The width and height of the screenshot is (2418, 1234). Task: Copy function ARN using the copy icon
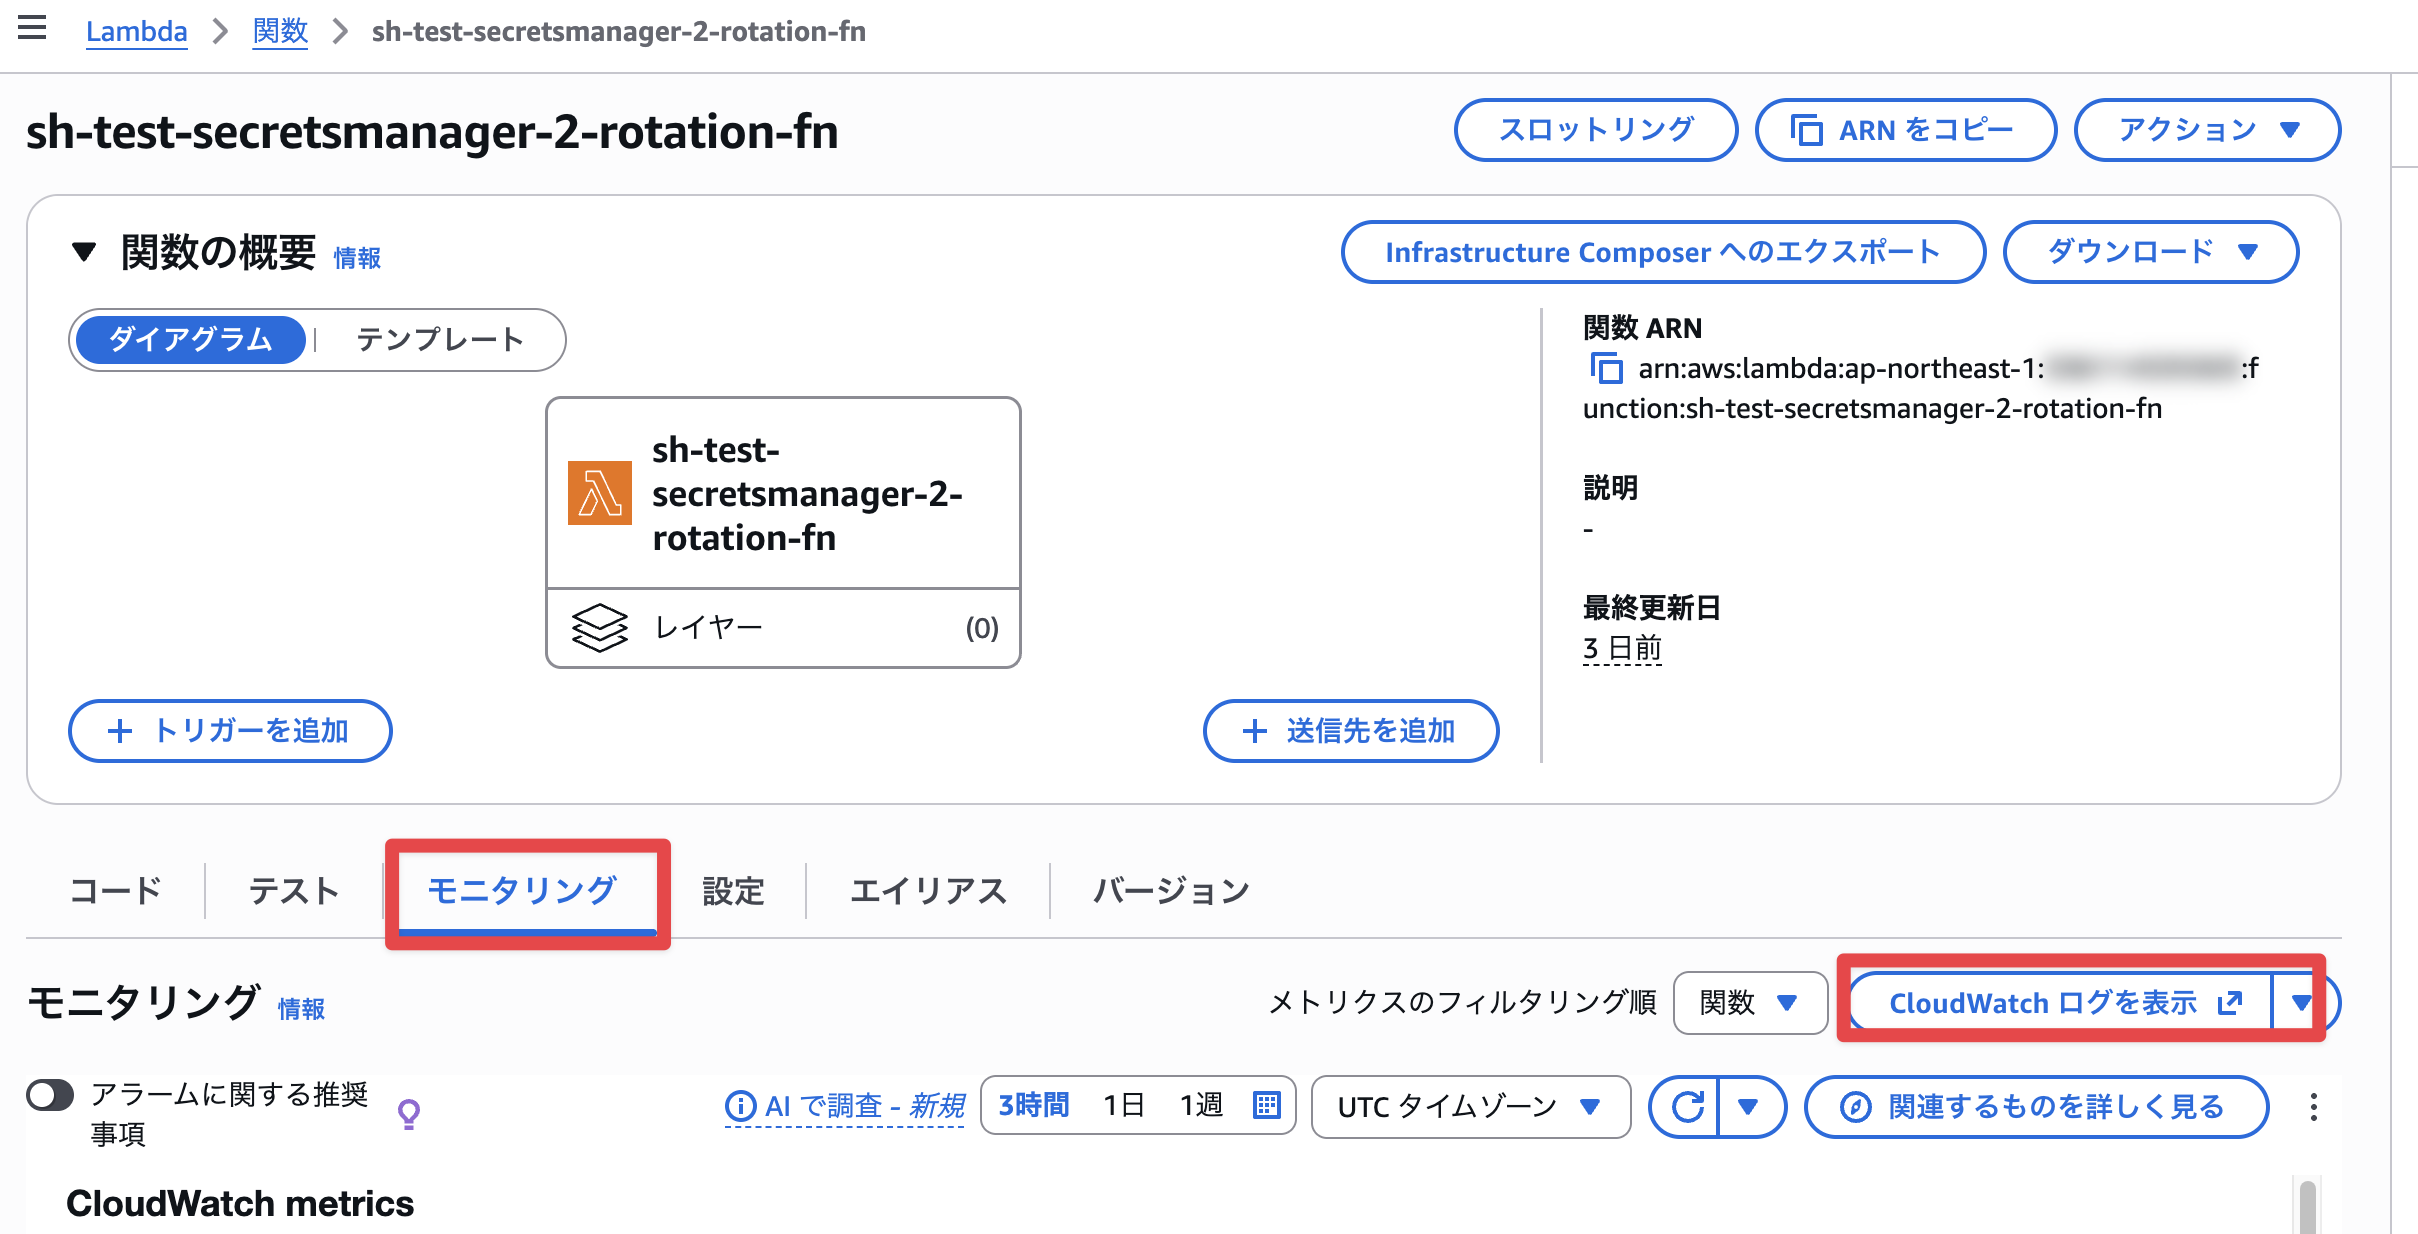coord(1606,368)
